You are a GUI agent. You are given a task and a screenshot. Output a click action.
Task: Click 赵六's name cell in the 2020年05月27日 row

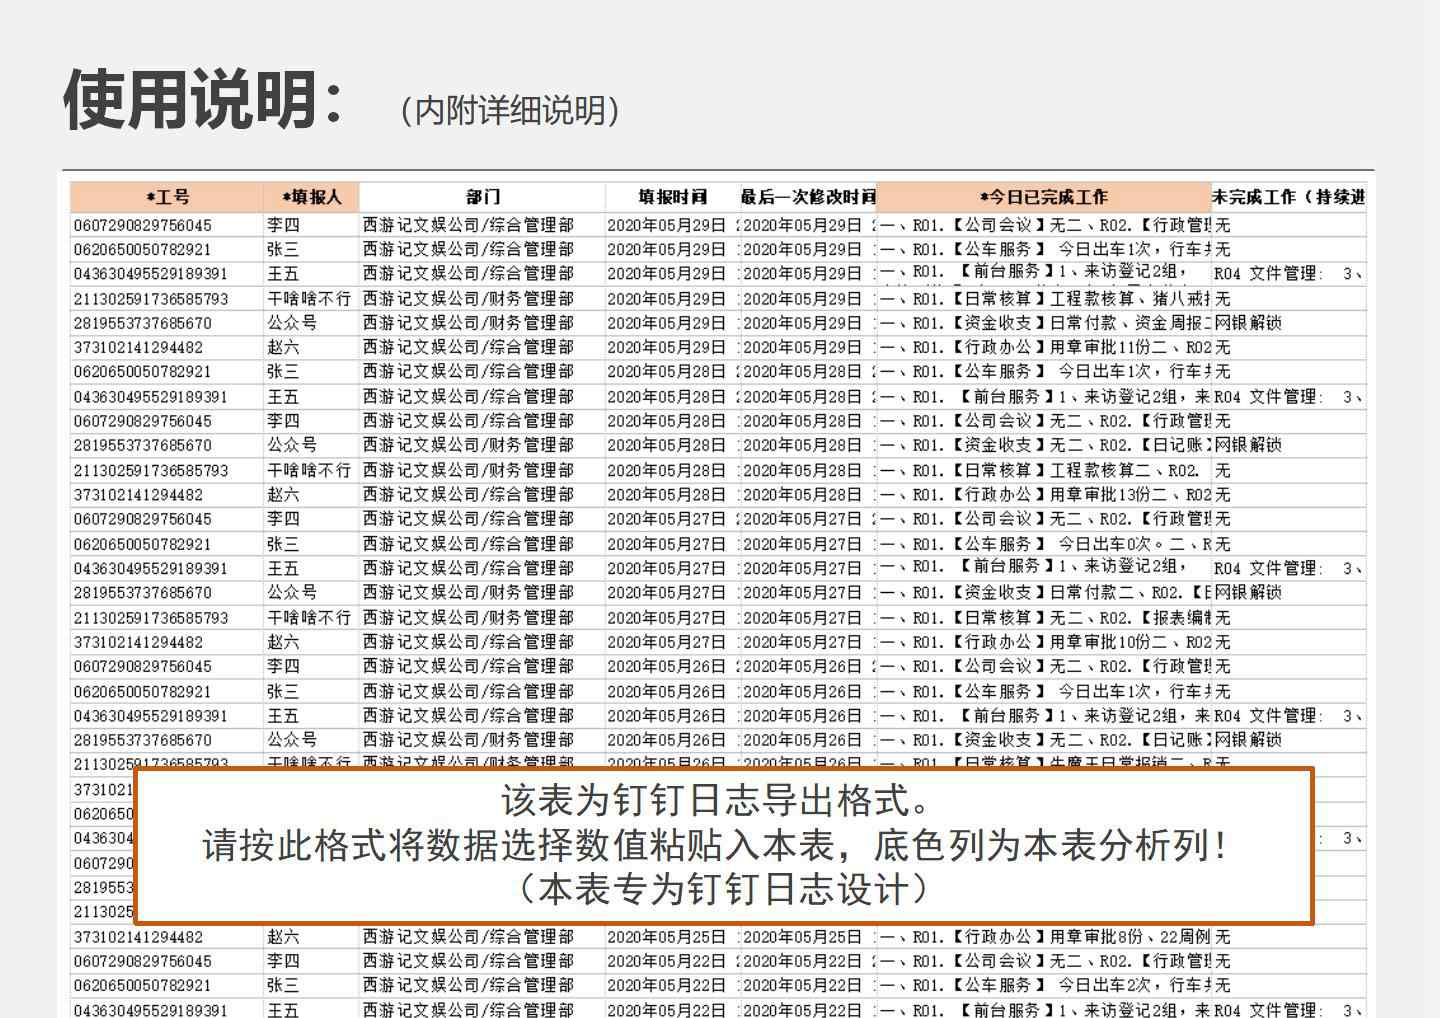[311, 642]
